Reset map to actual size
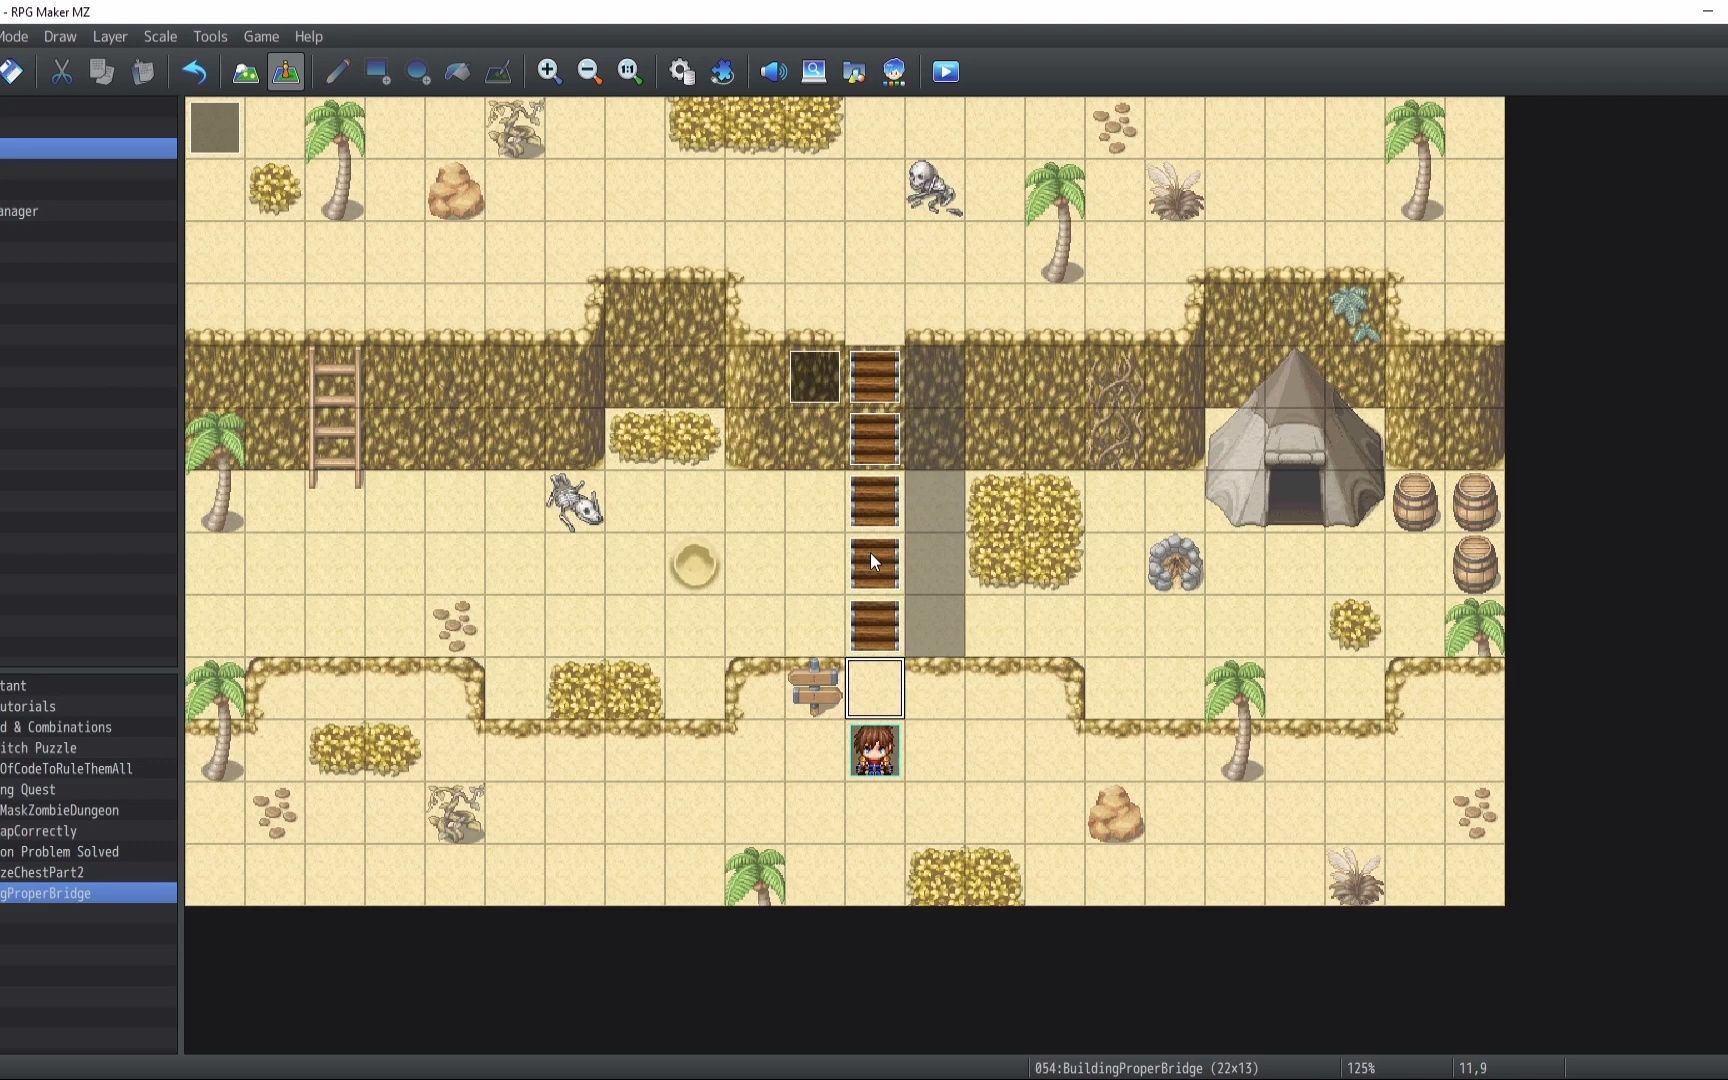 [630, 72]
